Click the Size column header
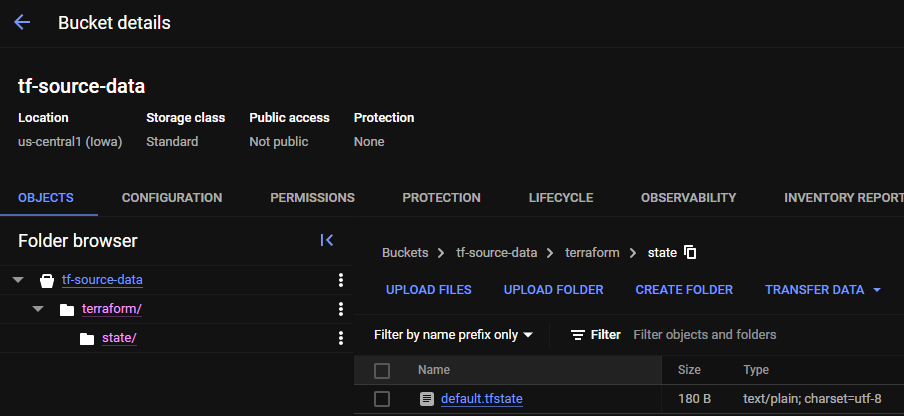 [689, 370]
